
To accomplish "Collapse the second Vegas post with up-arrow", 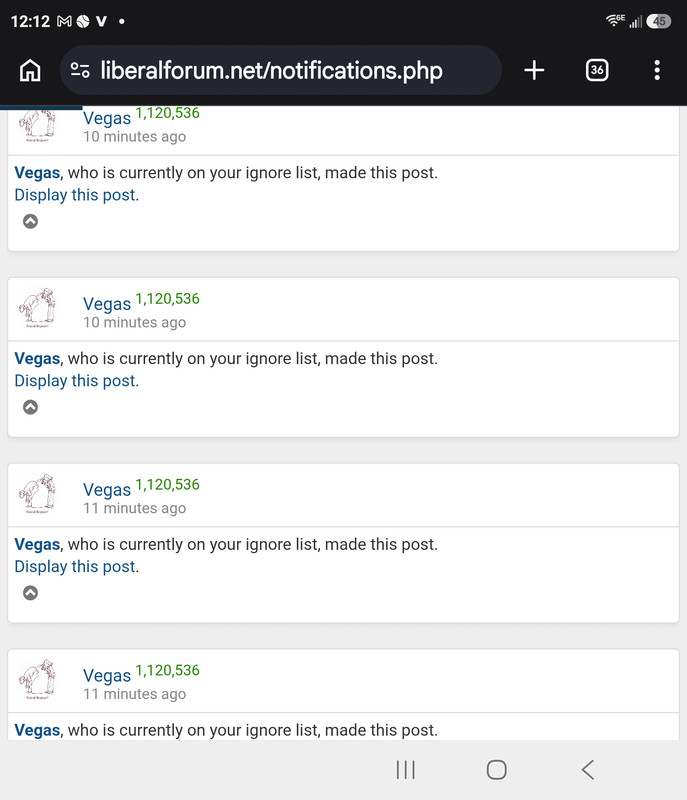I will 31,407.
